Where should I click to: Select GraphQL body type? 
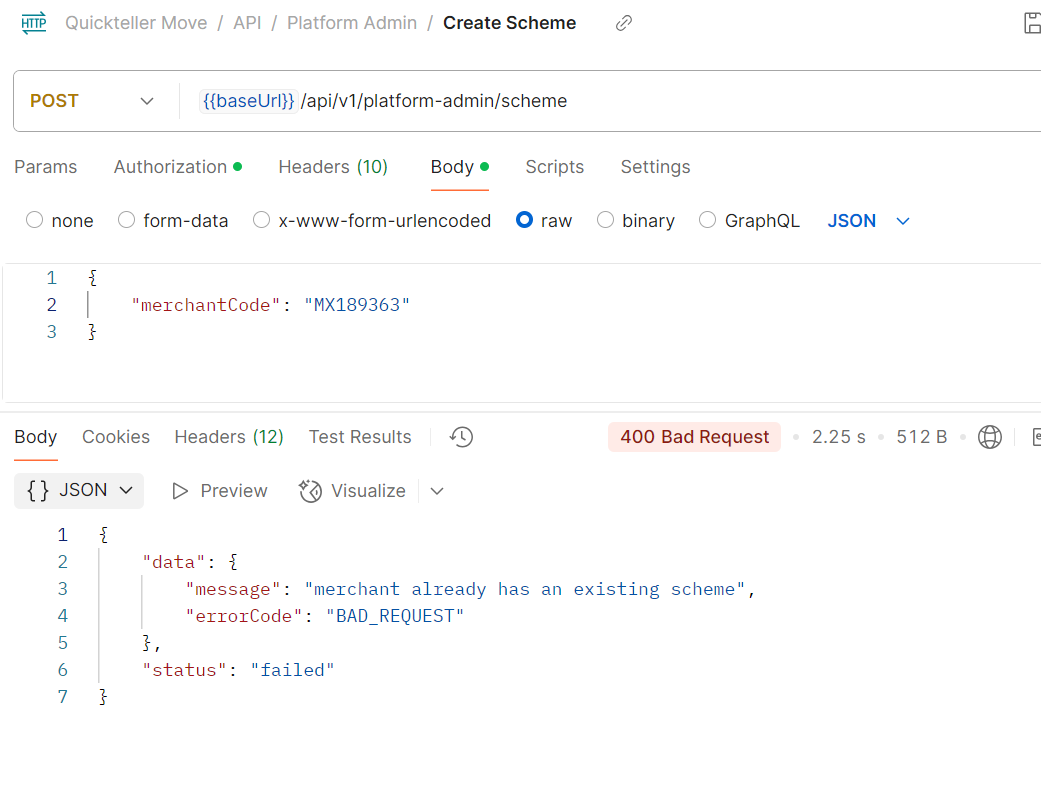[708, 221]
